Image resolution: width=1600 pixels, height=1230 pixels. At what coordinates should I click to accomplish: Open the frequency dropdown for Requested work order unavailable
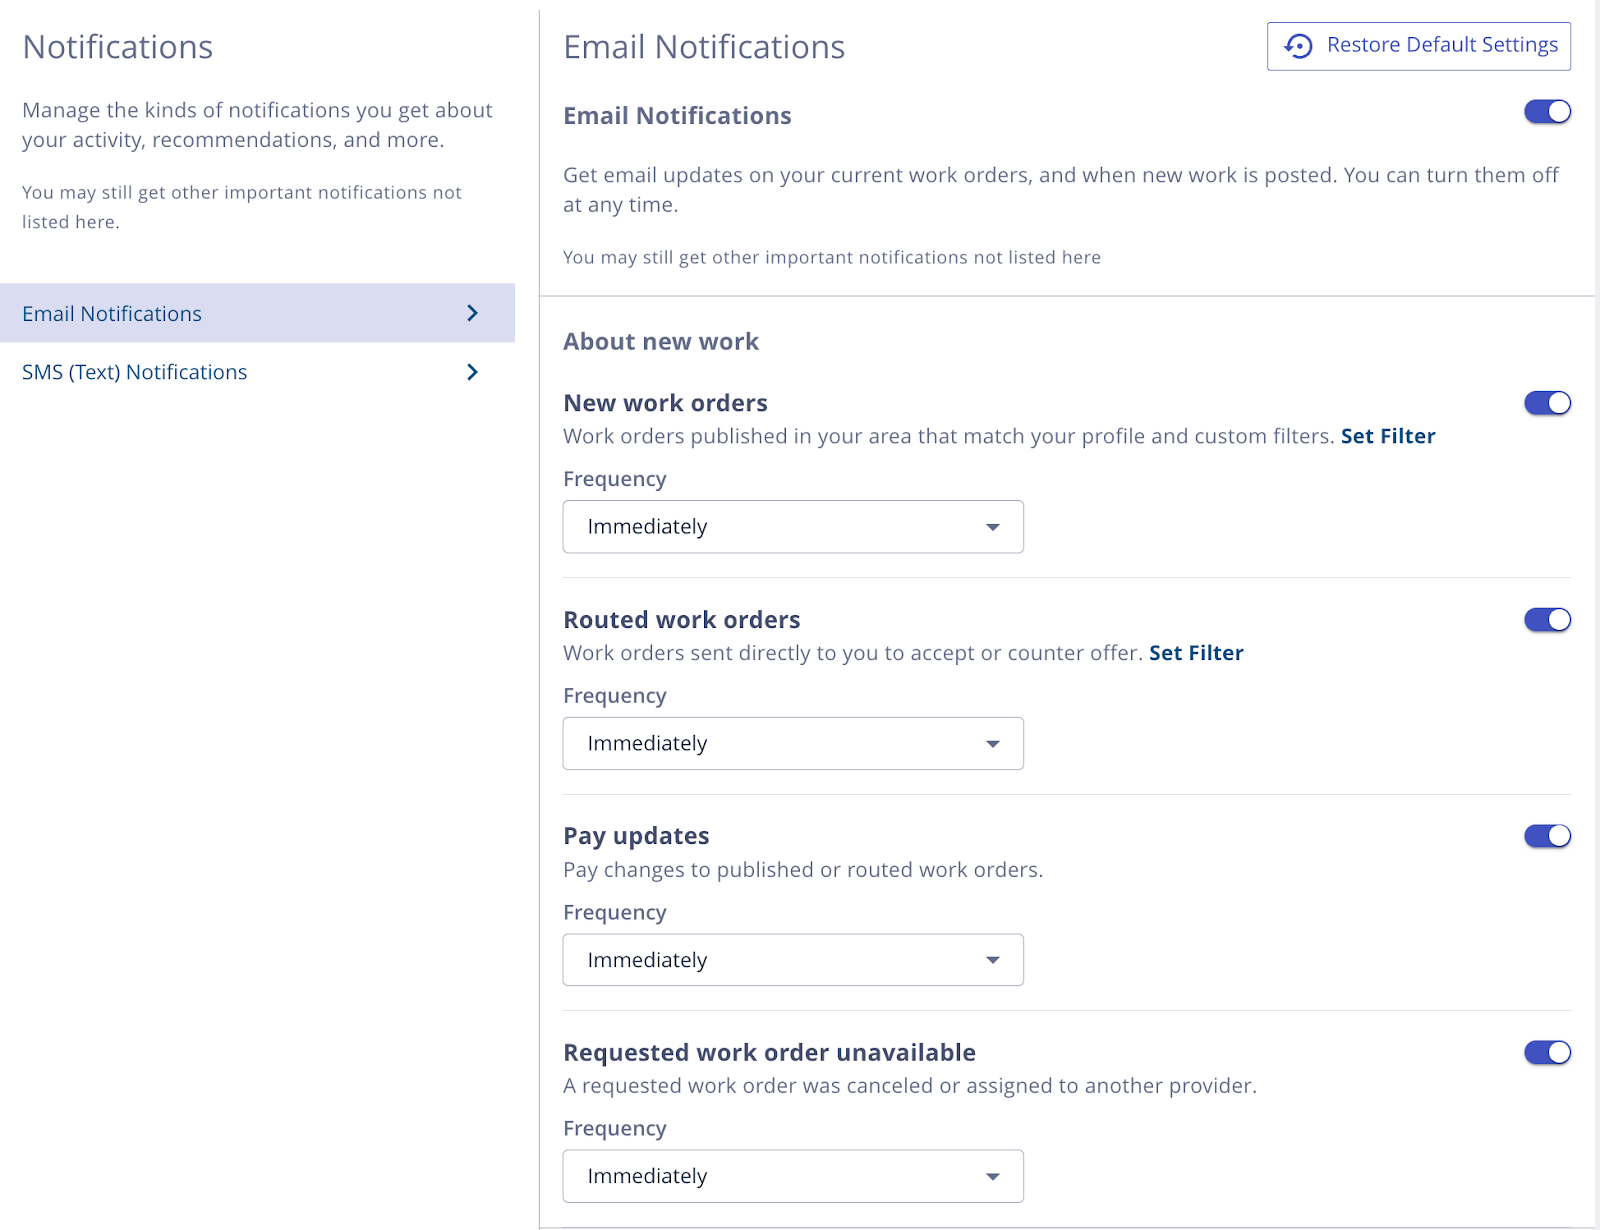pyautogui.click(x=792, y=1176)
